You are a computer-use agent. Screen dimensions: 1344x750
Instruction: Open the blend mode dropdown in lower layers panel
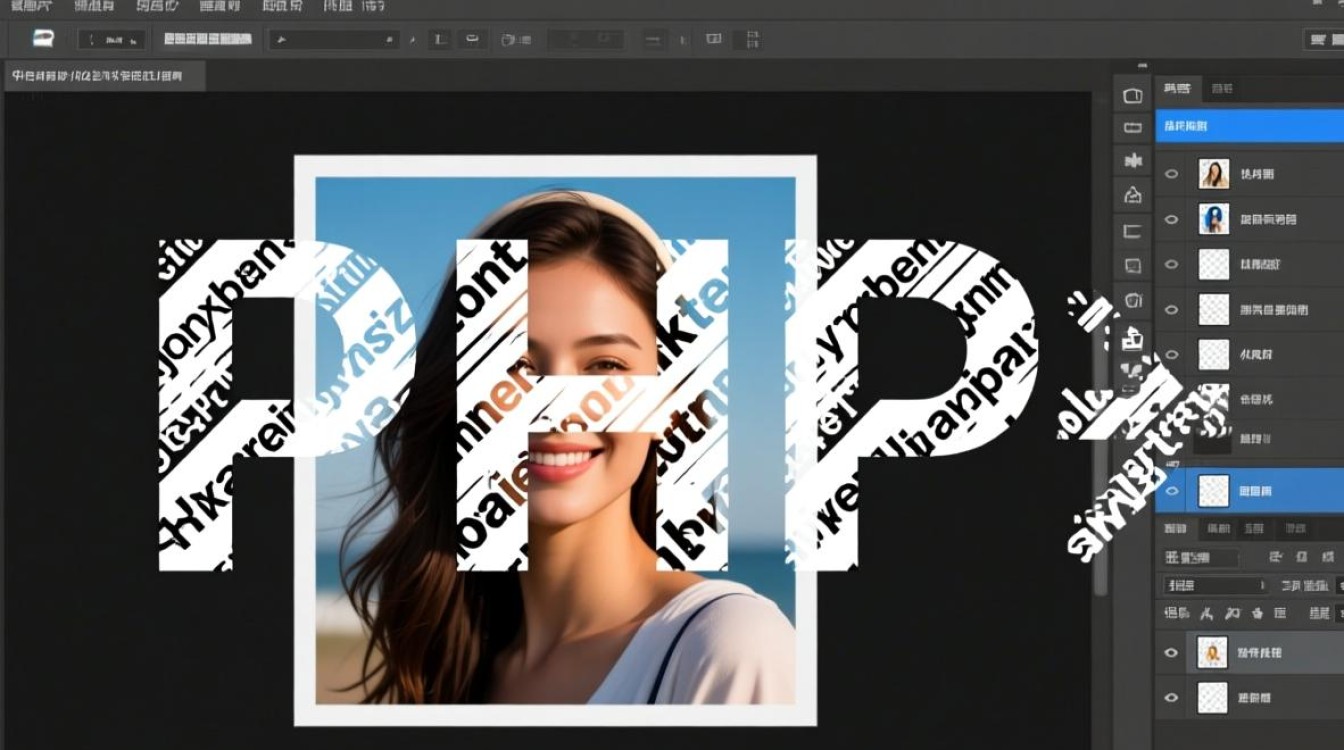coord(1216,586)
